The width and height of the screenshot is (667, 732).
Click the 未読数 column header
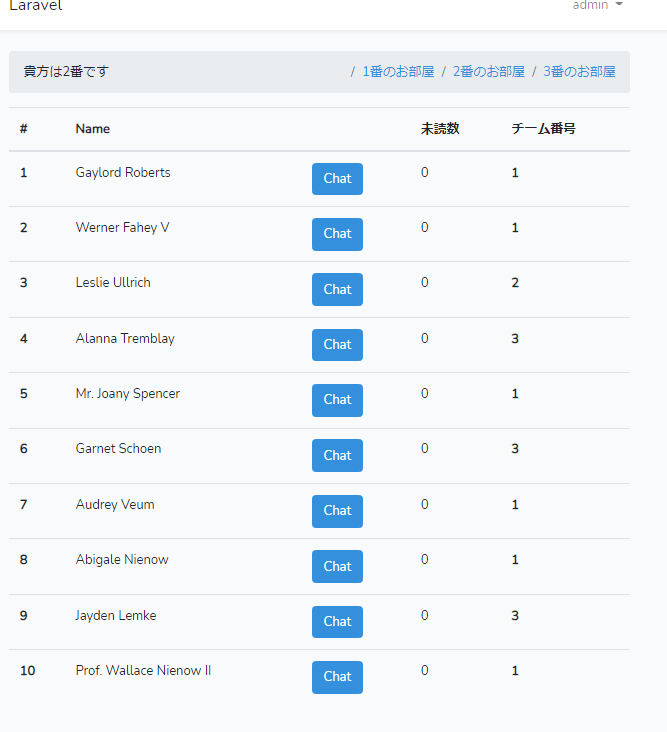[x=440, y=129]
